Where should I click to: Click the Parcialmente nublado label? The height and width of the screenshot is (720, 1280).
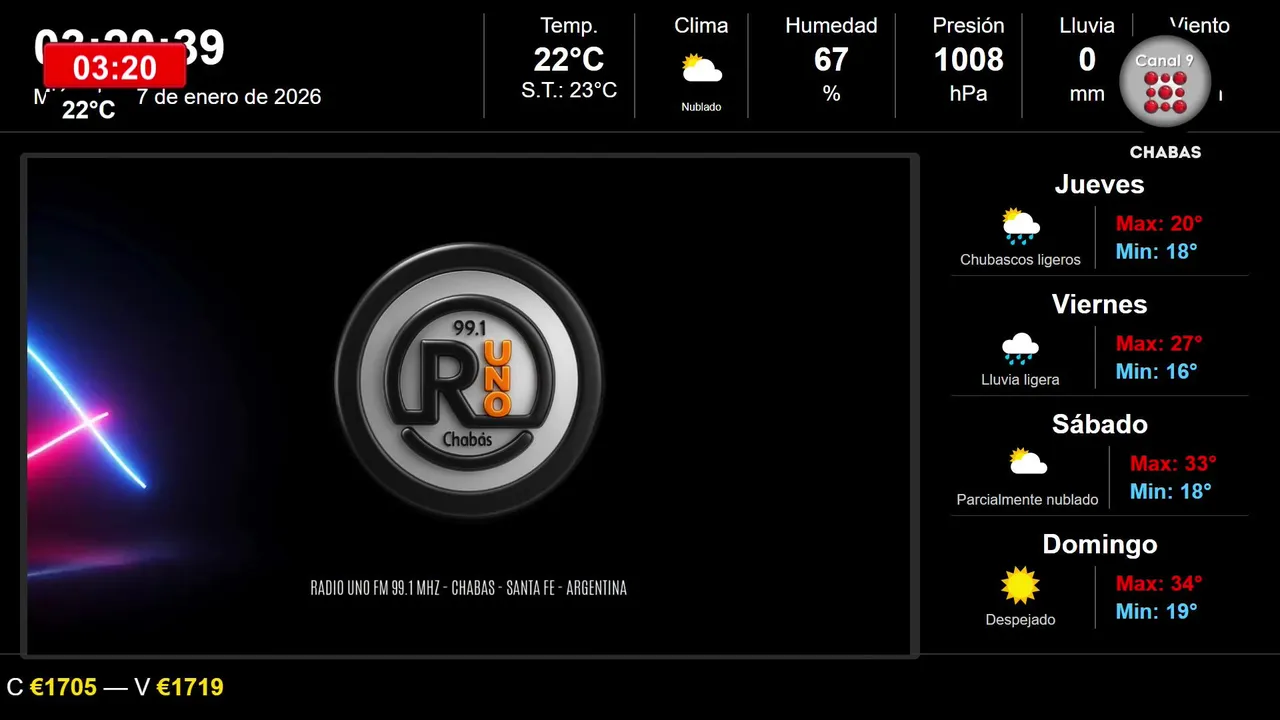[x=1027, y=500]
